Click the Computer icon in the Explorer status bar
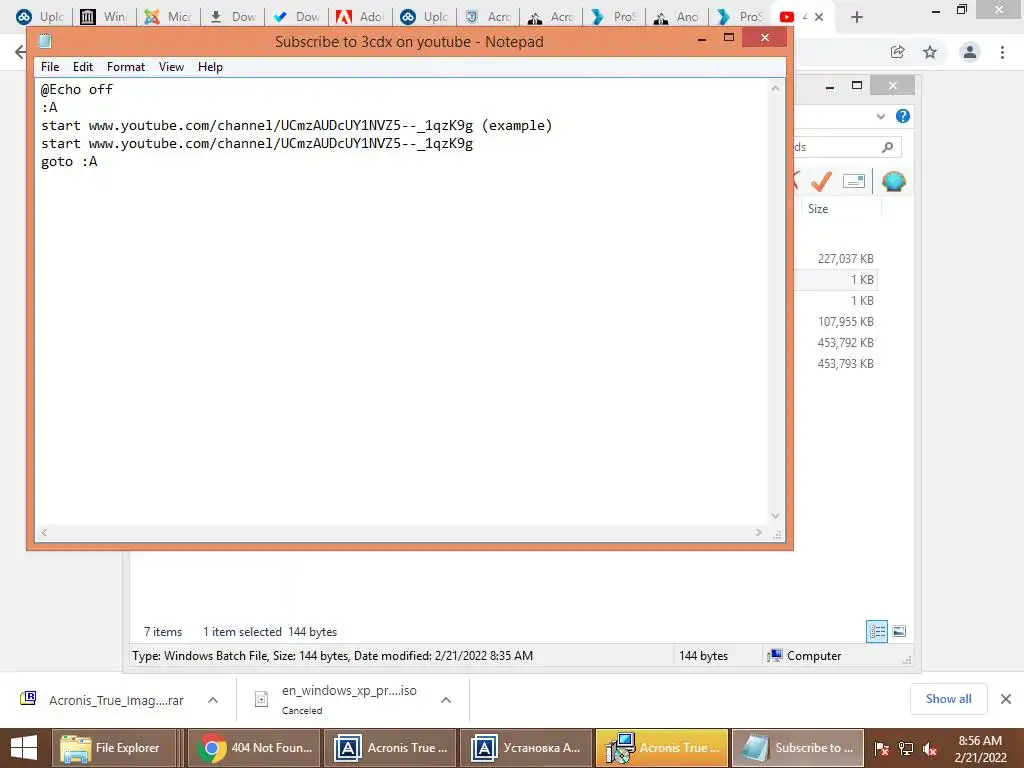The height and width of the screenshot is (768, 1024). coord(775,655)
